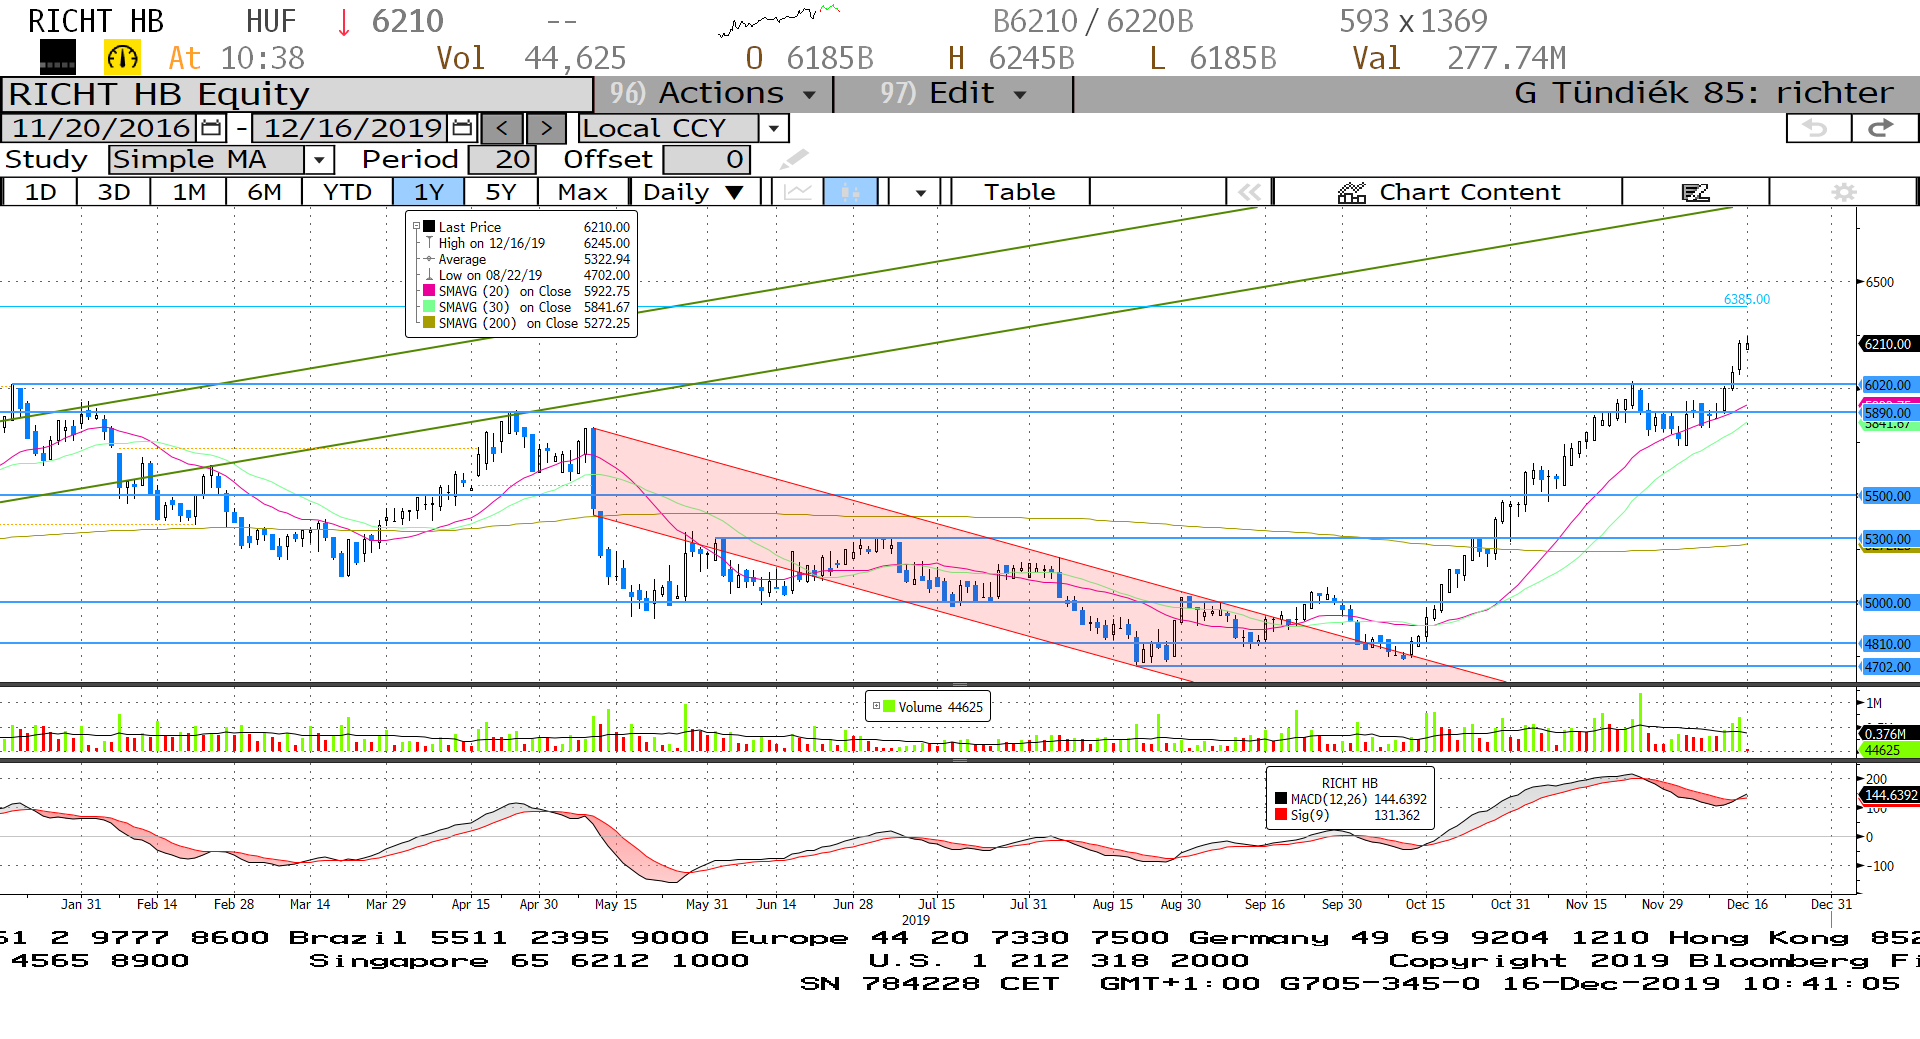1920x1039 pixels.
Task: Click the black Last Price color swatch
Action: tap(428, 227)
